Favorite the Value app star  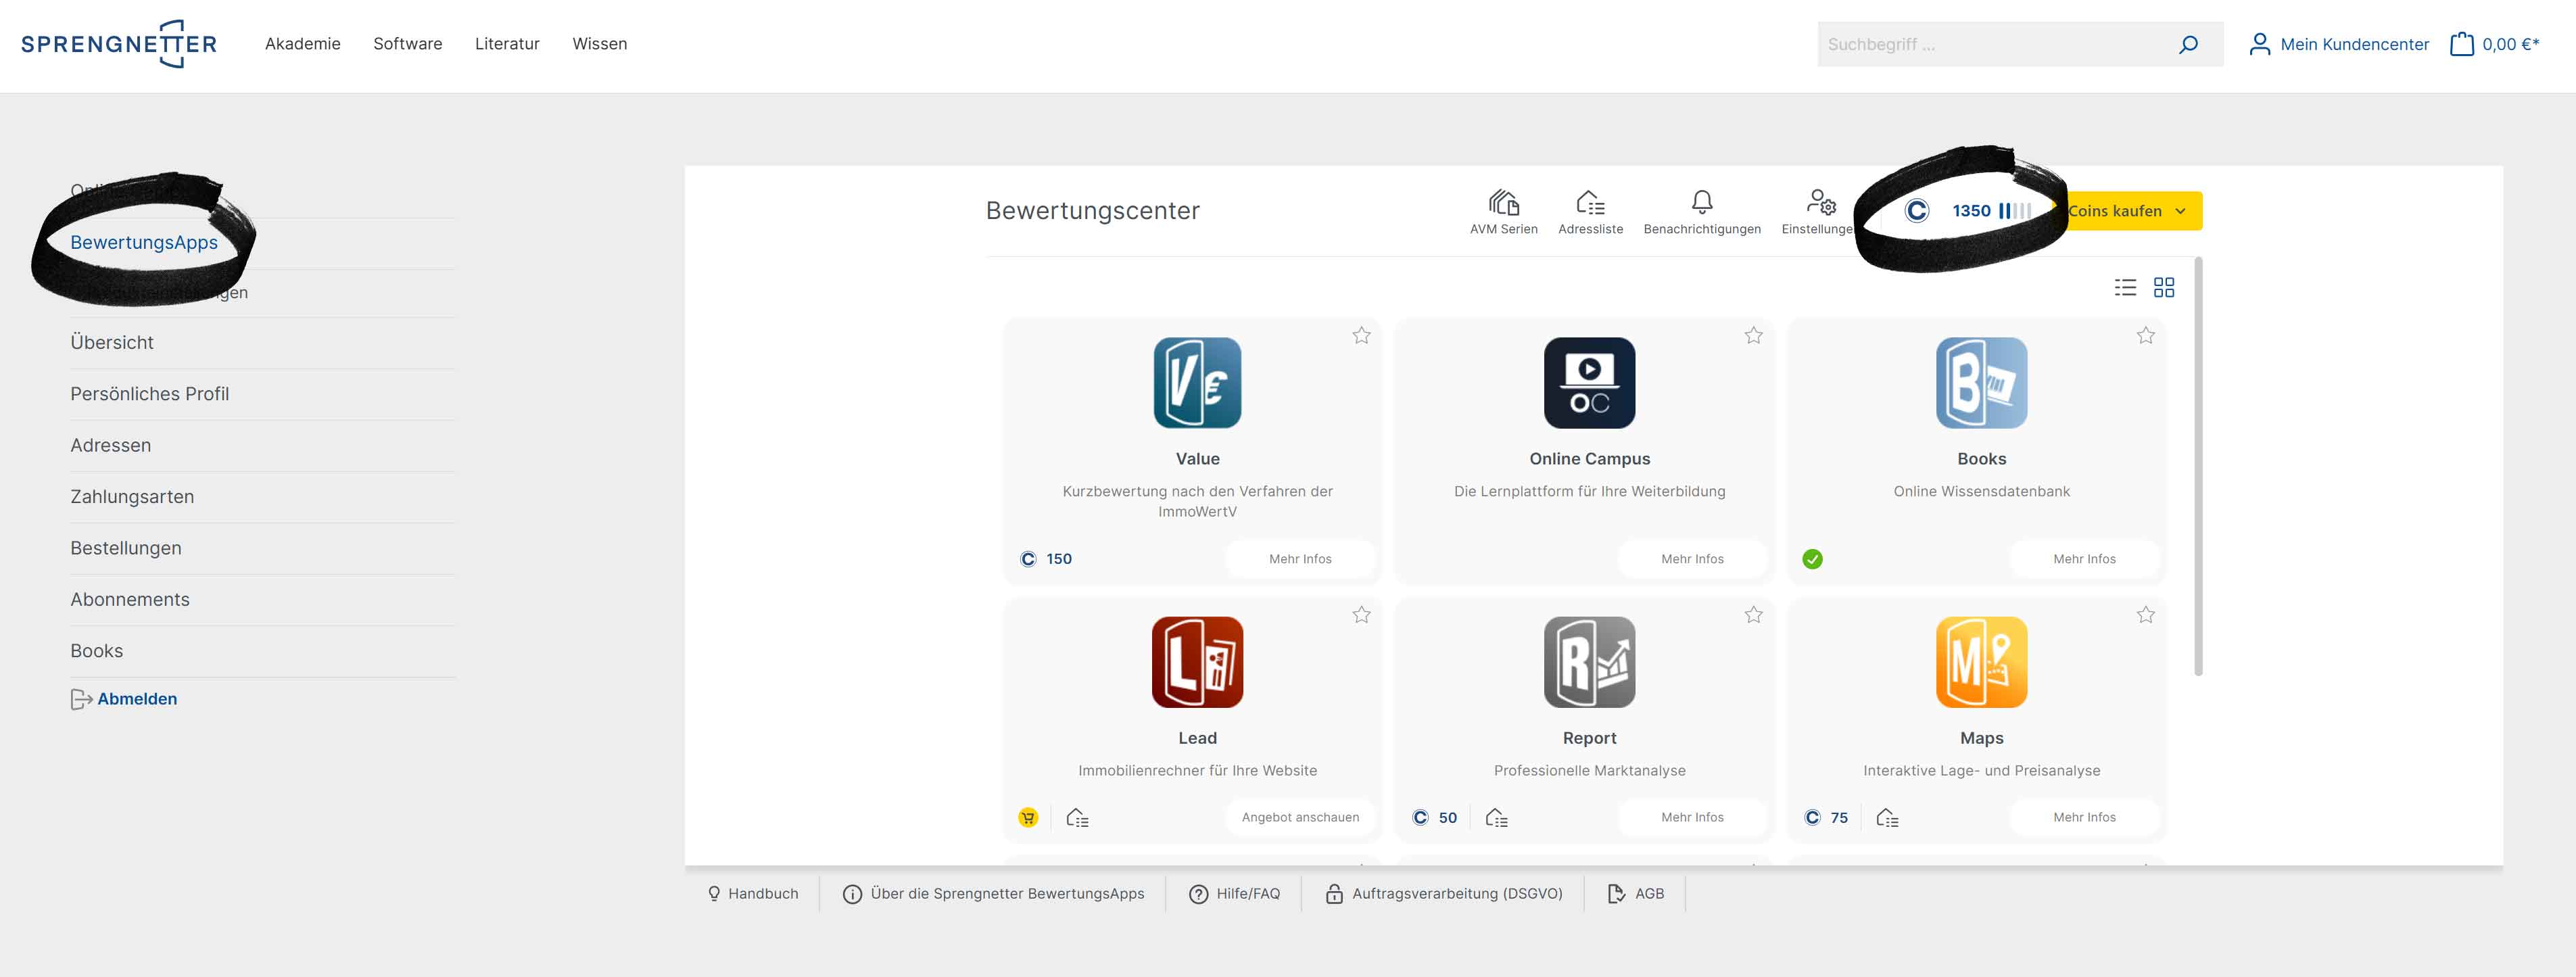[x=1361, y=336]
